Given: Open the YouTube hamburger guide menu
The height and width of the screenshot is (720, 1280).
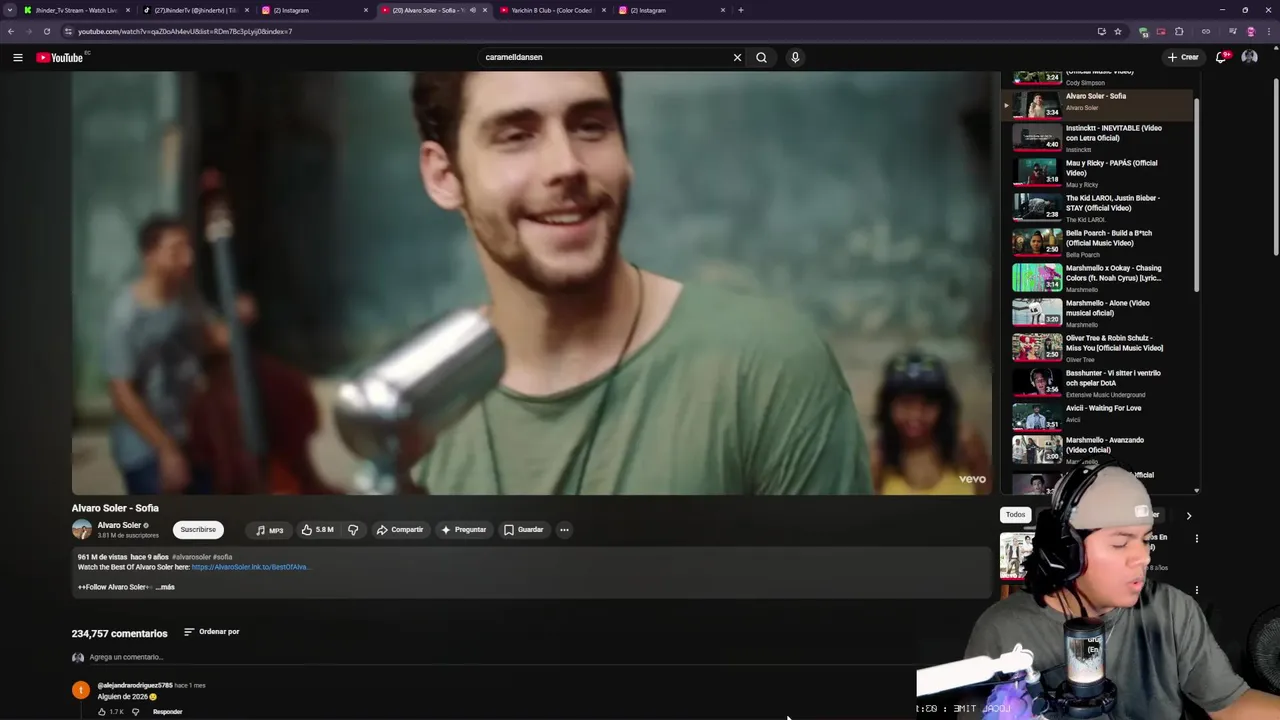Looking at the screenshot, I should click(17, 57).
